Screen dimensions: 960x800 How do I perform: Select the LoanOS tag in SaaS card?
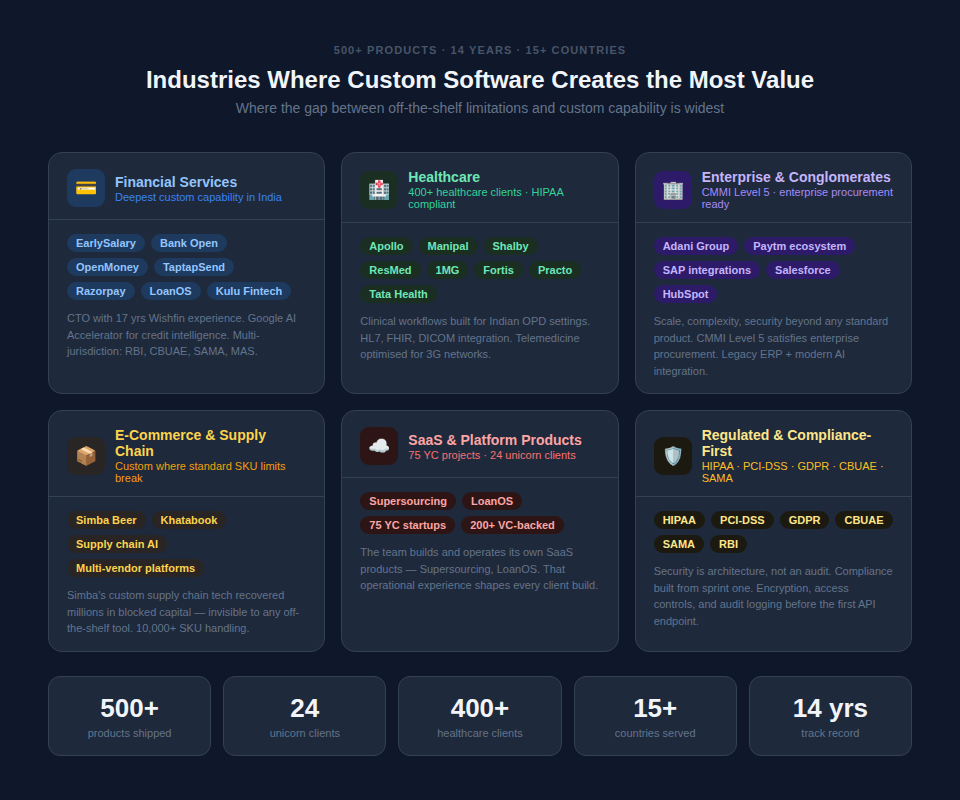pos(491,501)
